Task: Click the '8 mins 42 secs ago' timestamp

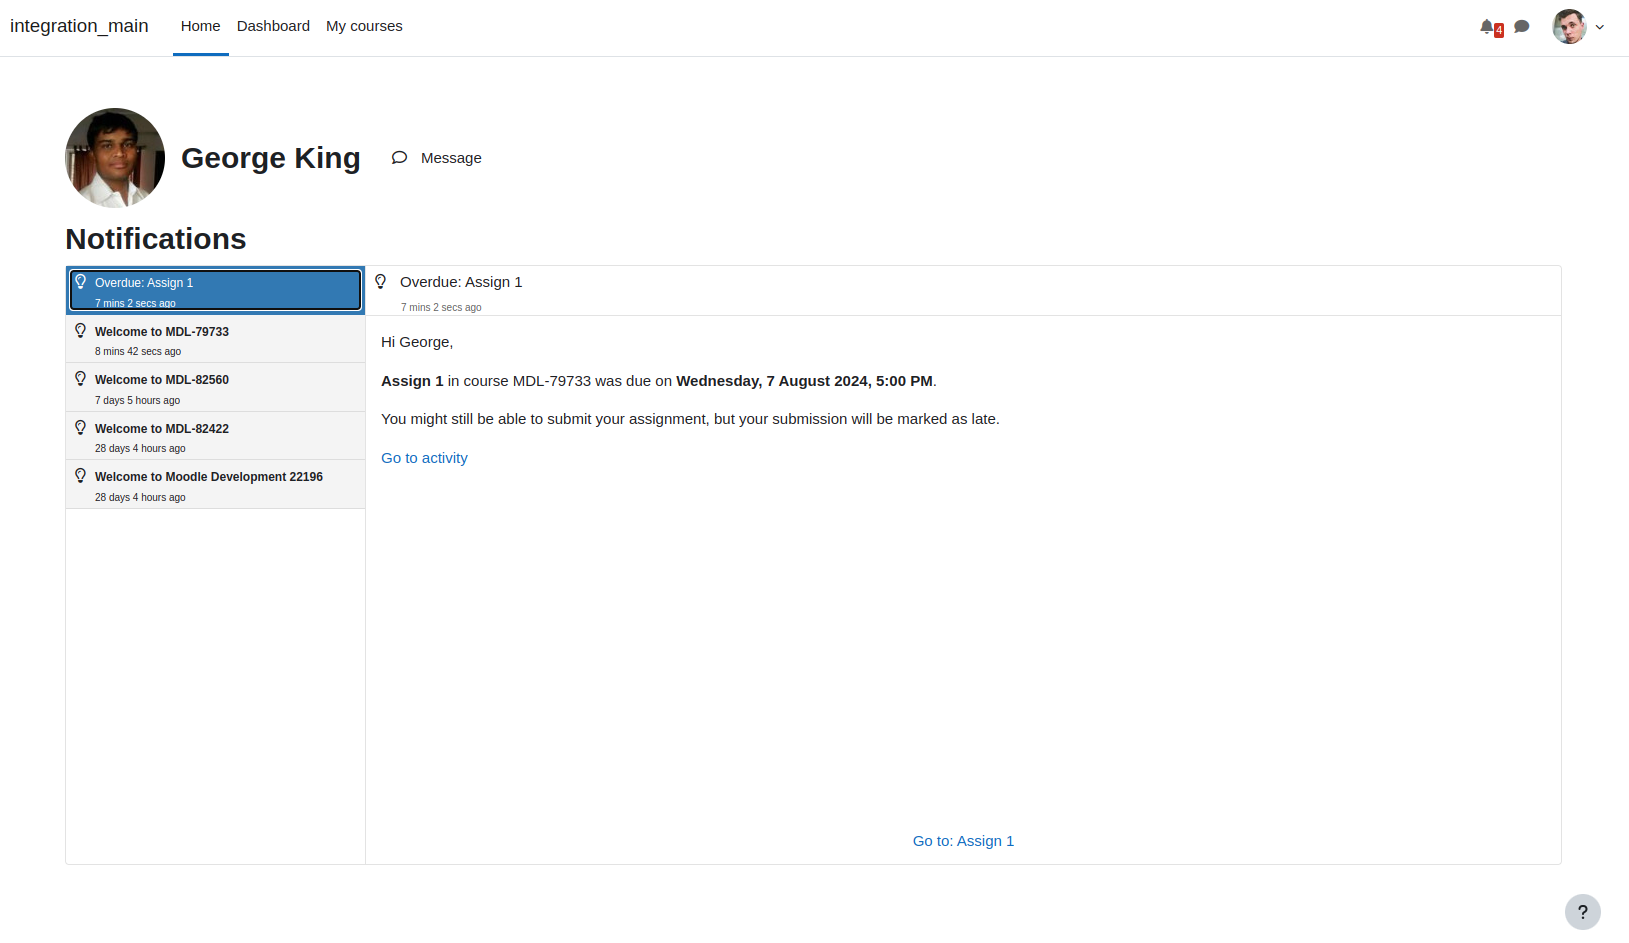Action: 138,352
